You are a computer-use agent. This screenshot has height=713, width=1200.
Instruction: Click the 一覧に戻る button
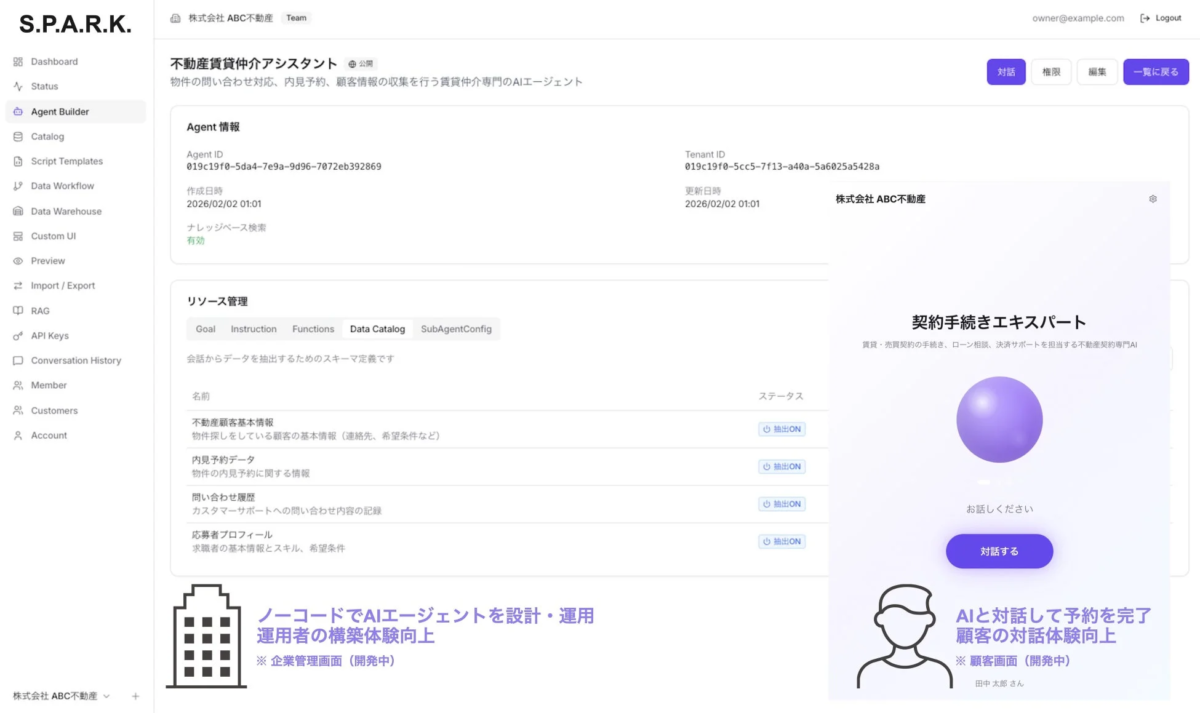[1156, 72]
